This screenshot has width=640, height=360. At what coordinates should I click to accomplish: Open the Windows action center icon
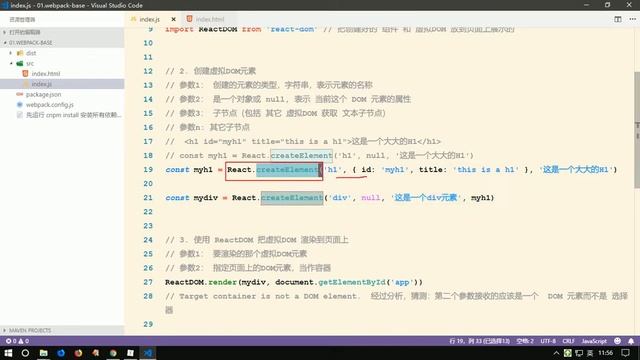click(x=626, y=353)
